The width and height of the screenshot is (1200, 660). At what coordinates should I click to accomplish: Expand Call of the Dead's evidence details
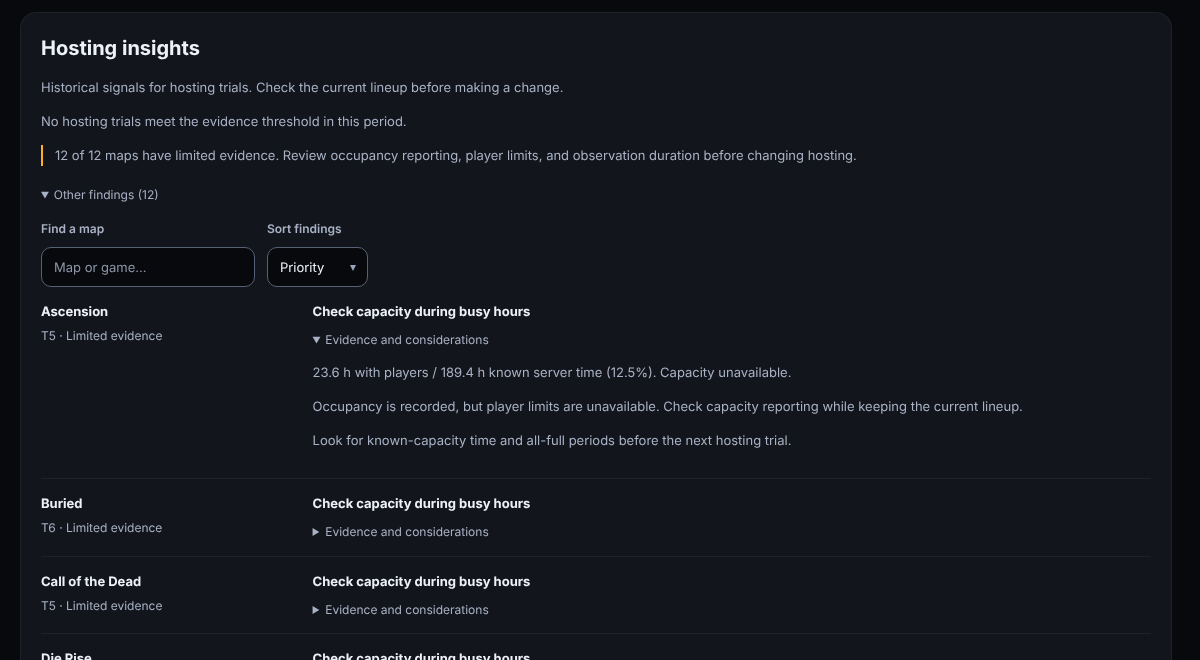(x=401, y=610)
